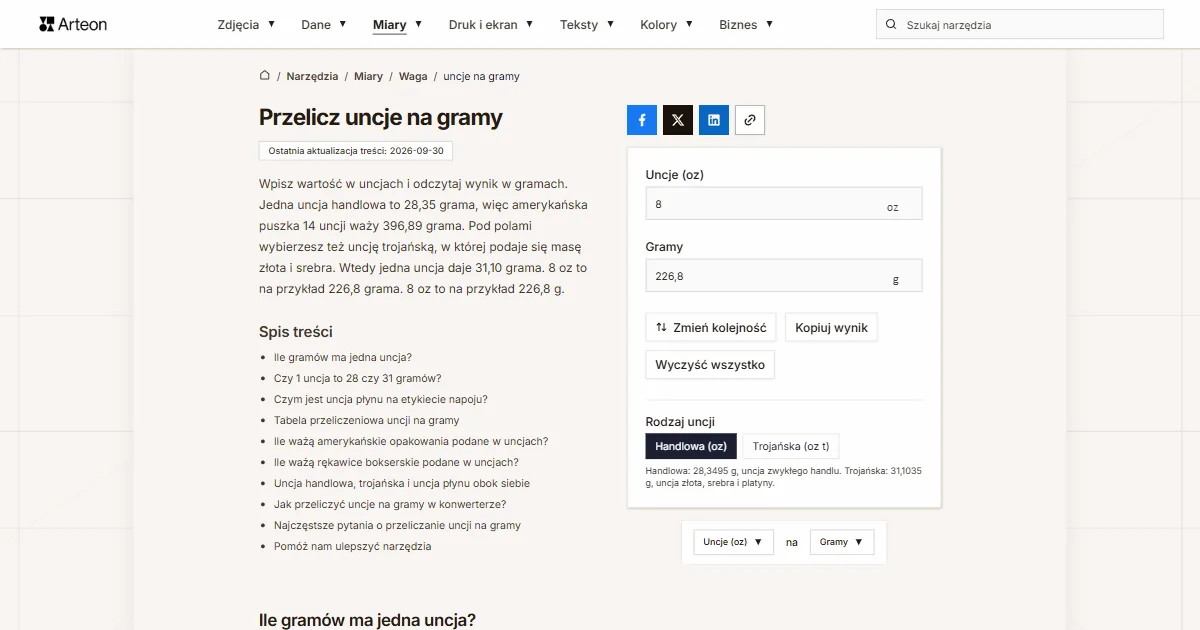
Task: Share page on X
Action: pyautogui.click(x=678, y=120)
